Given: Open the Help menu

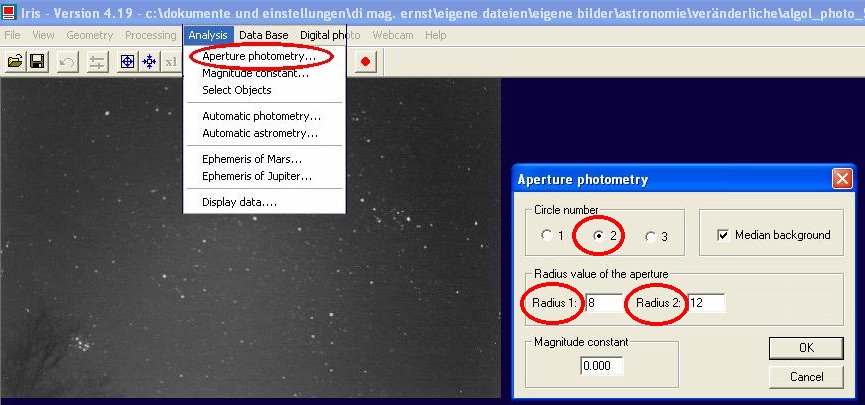Looking at the screenshot, I should coord(435,35).
